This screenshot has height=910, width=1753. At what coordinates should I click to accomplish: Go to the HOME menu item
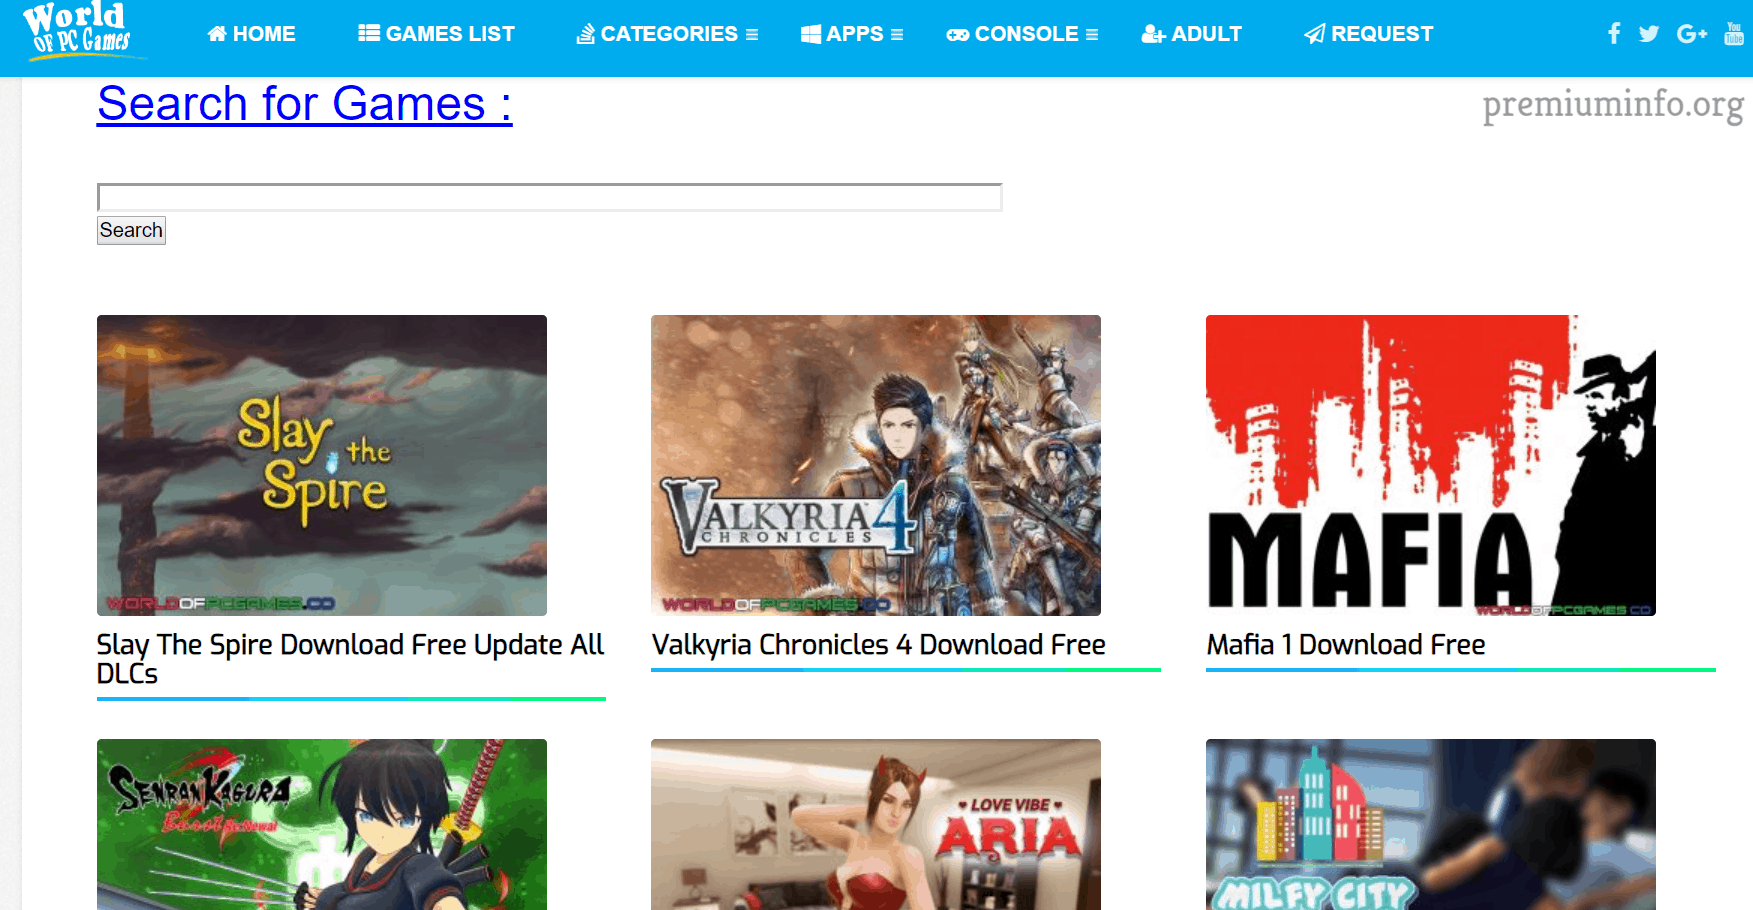251,34
